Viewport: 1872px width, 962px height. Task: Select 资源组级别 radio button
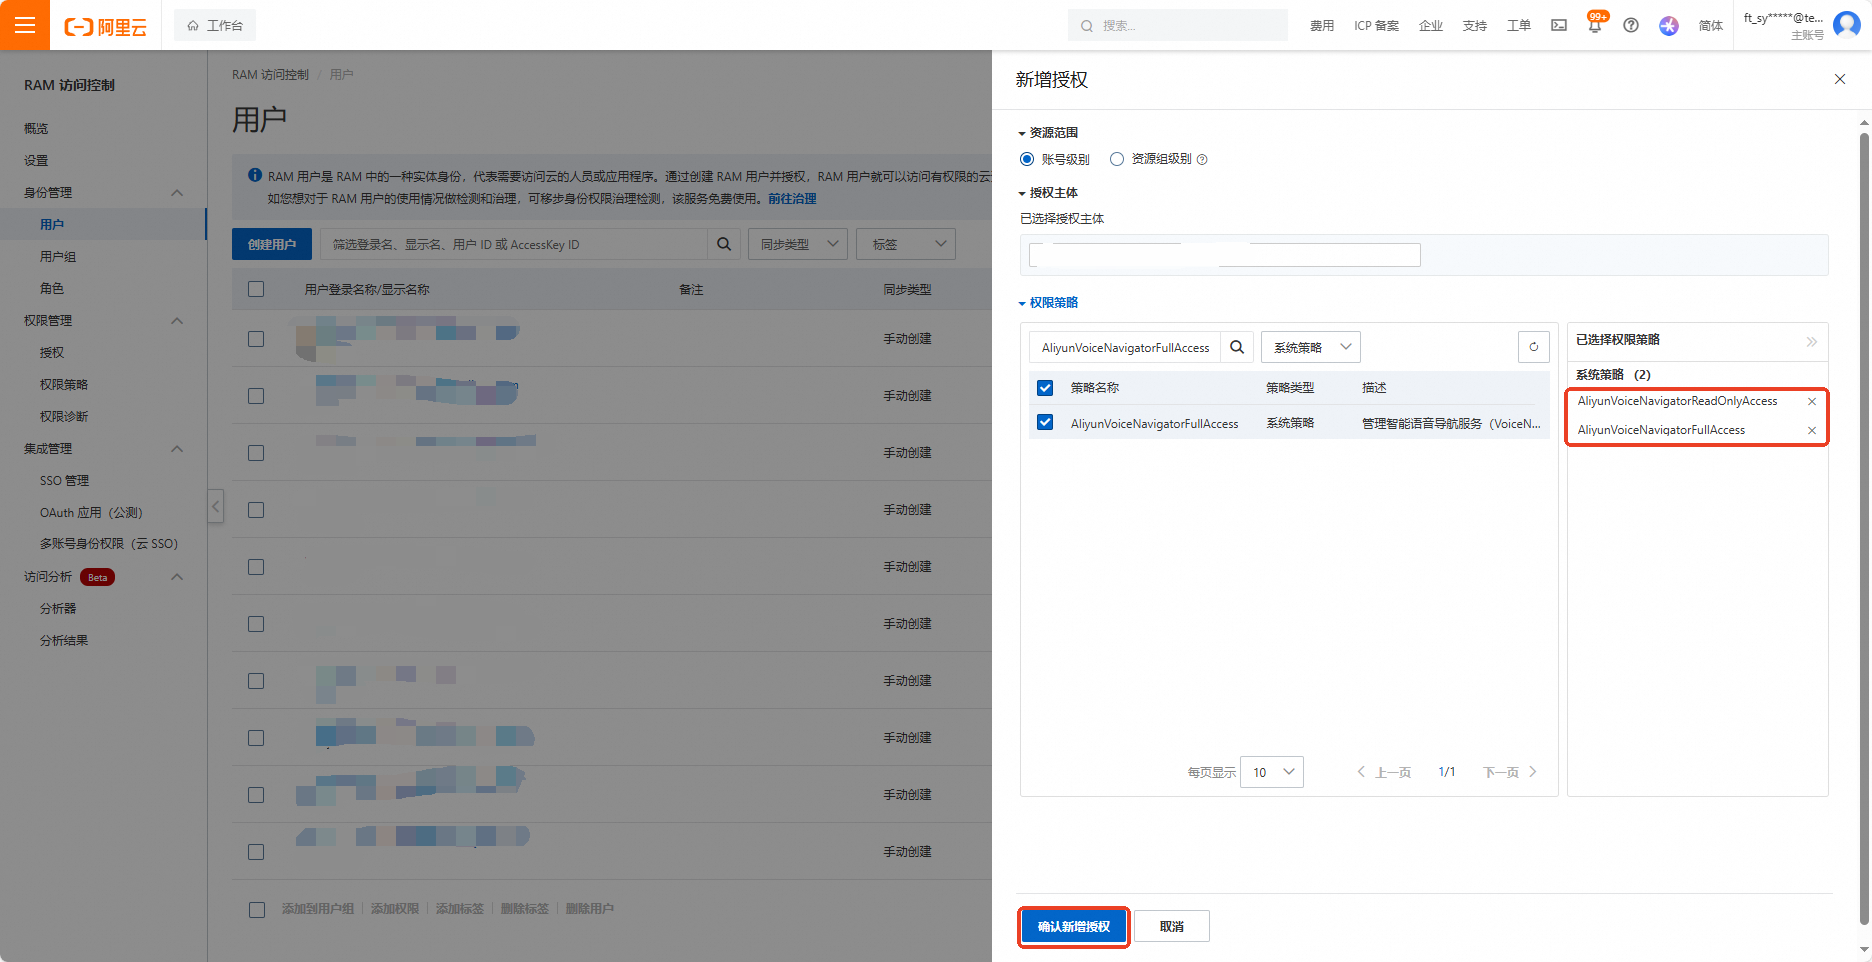pyautogui.click(x=1117, y=159)
